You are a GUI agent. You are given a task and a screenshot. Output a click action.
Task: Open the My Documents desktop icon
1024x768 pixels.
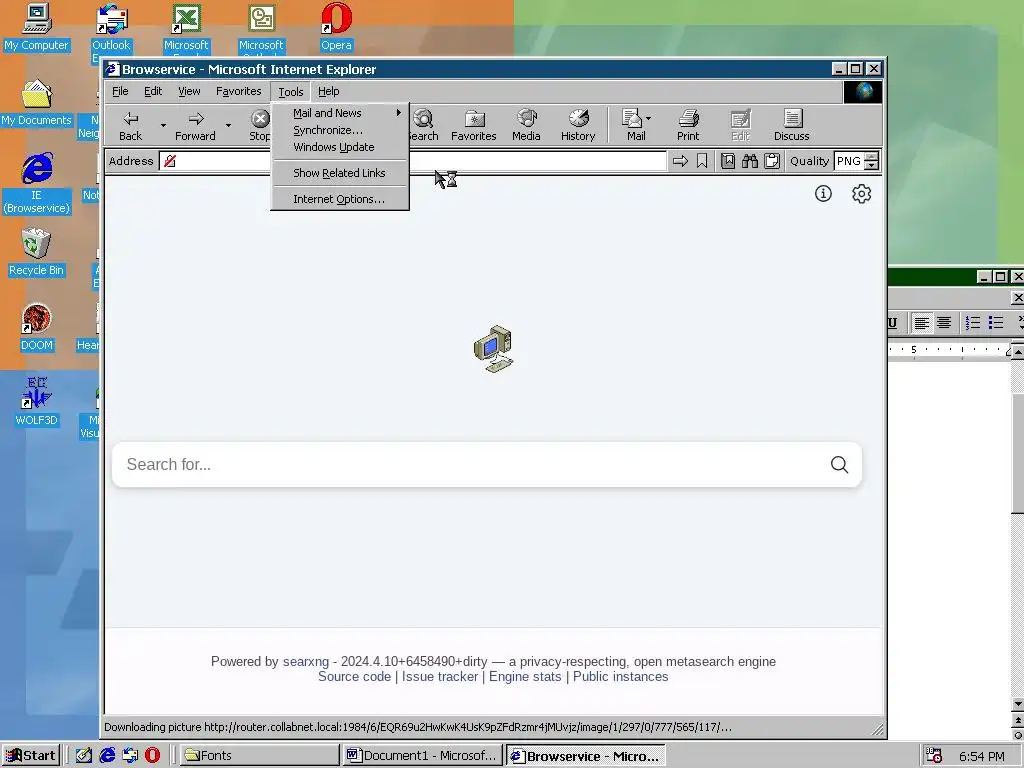[37, 102]
